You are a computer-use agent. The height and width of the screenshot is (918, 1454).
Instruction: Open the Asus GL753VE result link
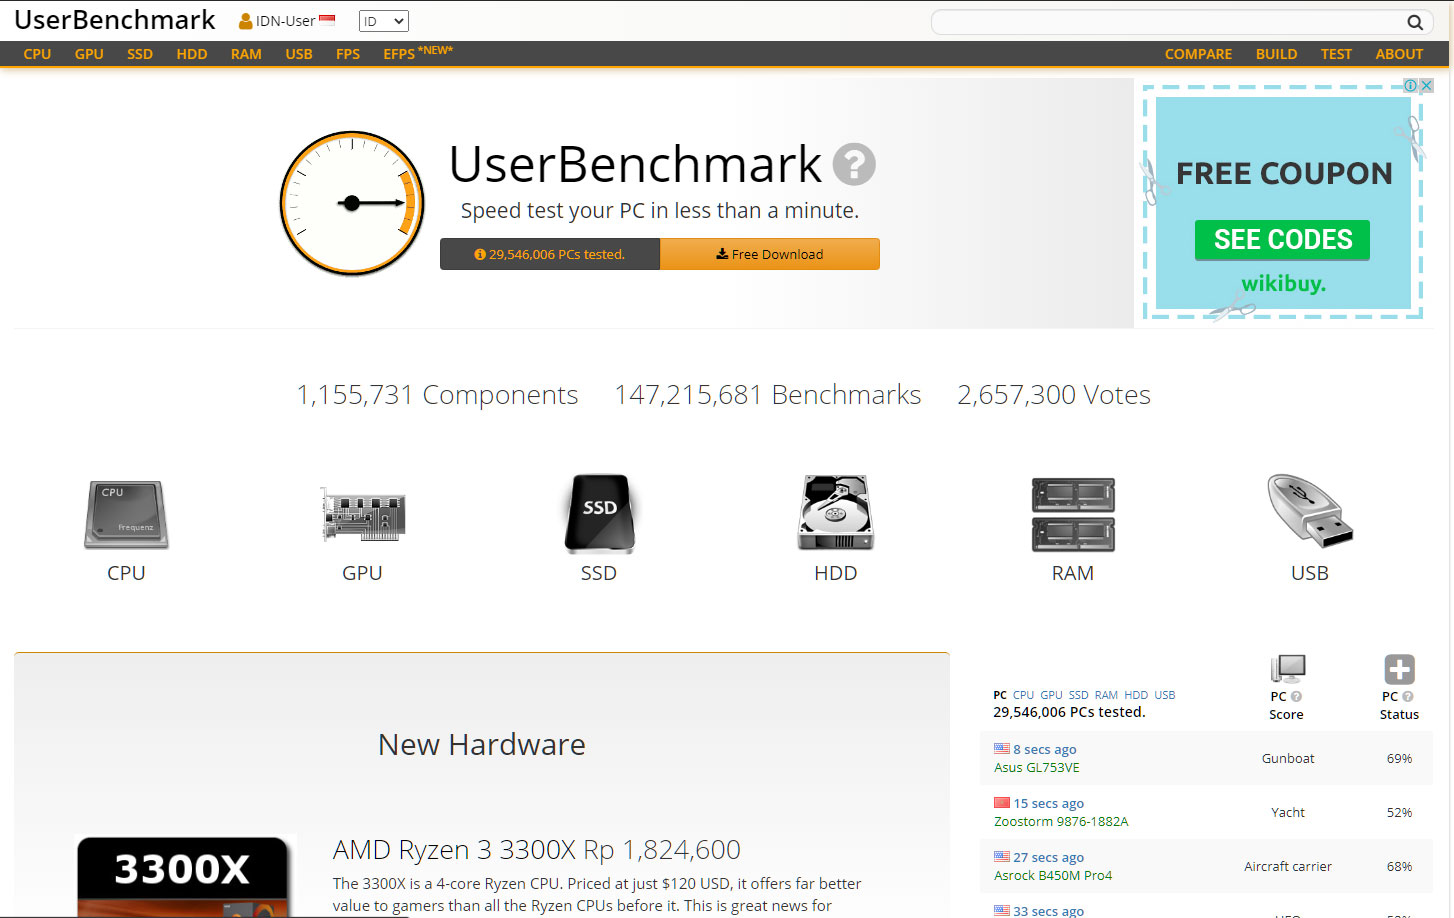click(1037, 767)
